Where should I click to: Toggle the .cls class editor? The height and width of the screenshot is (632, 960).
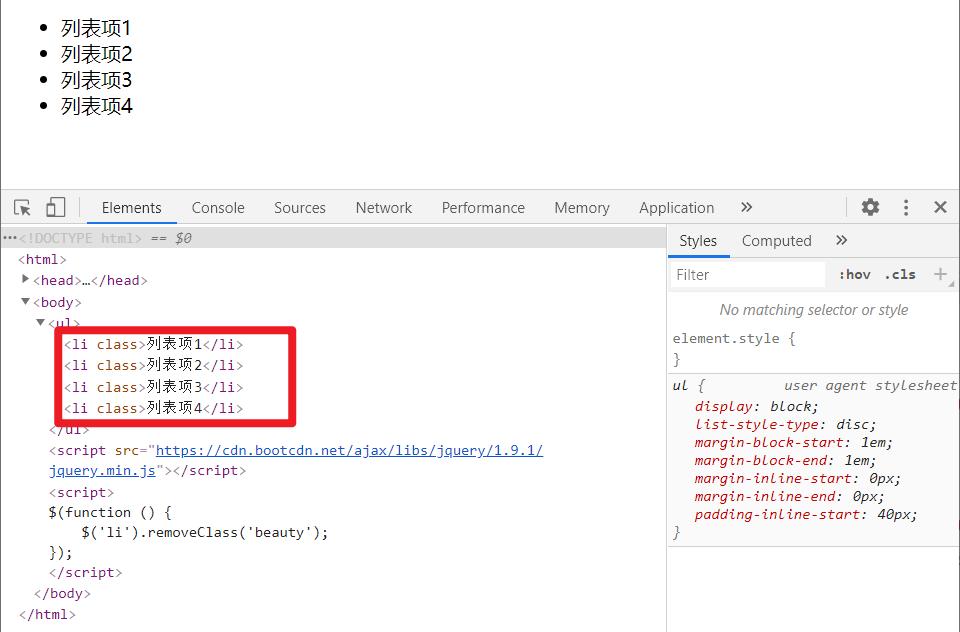click(x=900, y=274)
